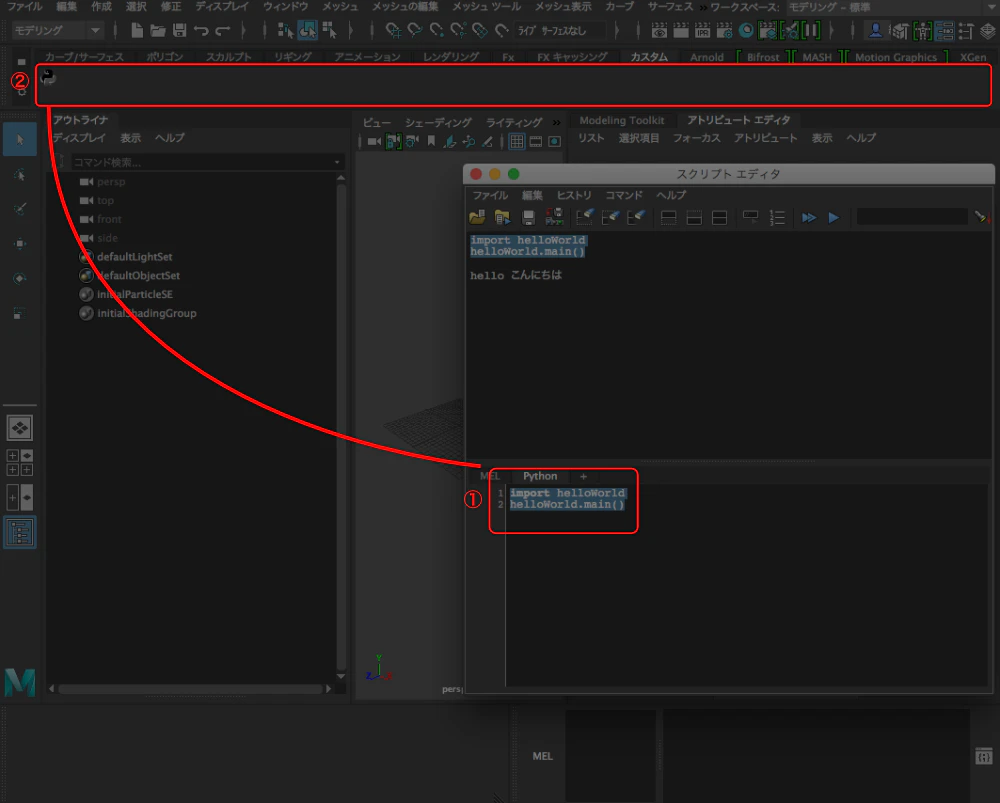
Task: Click the Script Editor search field
Action: [x=912, y=217]
